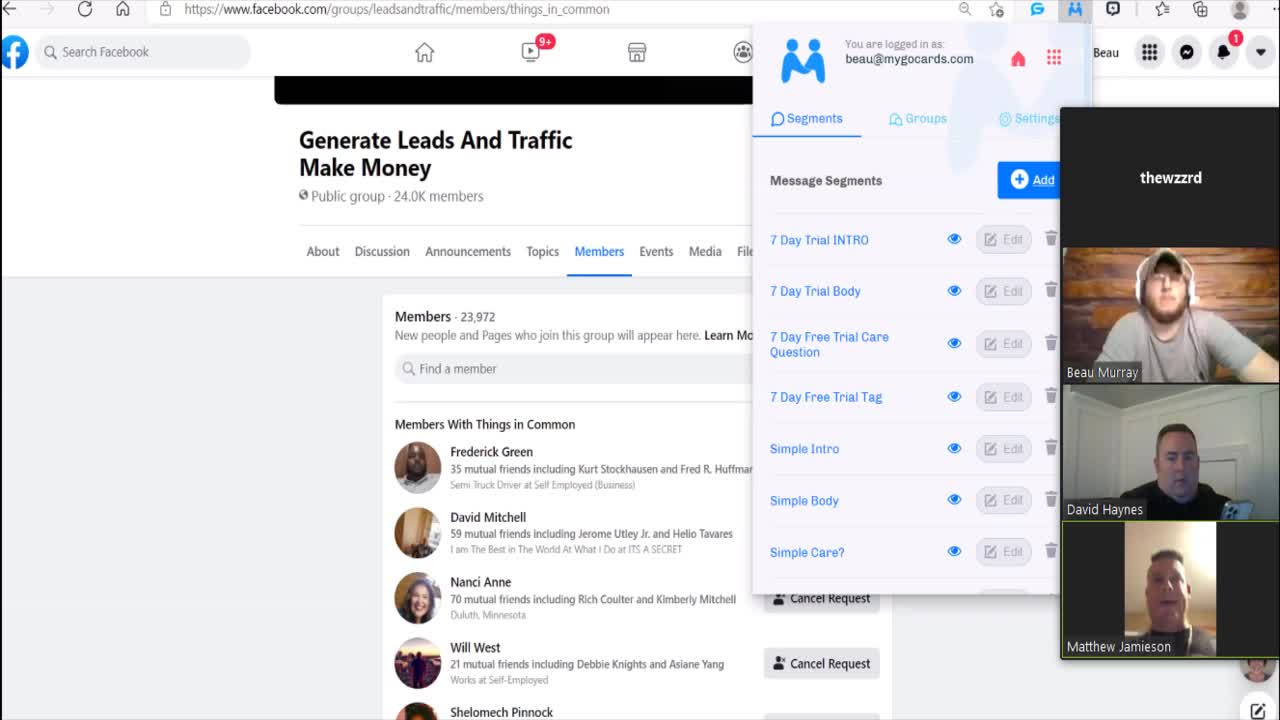The width and height of the screenshot is (1280, 720).
Task: Click the browser profile avatar icon
Action: [x=1240, y=9]
